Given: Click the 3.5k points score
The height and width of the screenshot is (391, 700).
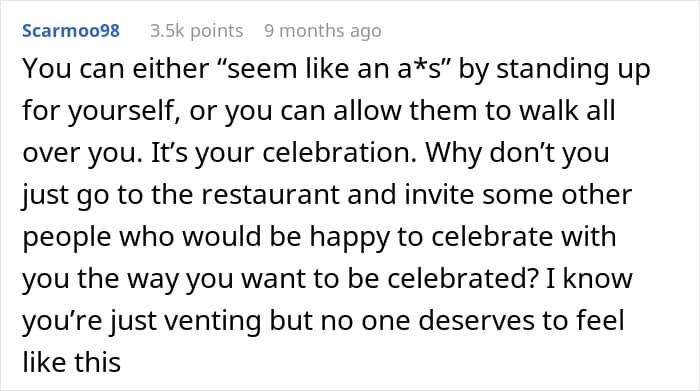Looking at the screenshot, I should 196,31.
